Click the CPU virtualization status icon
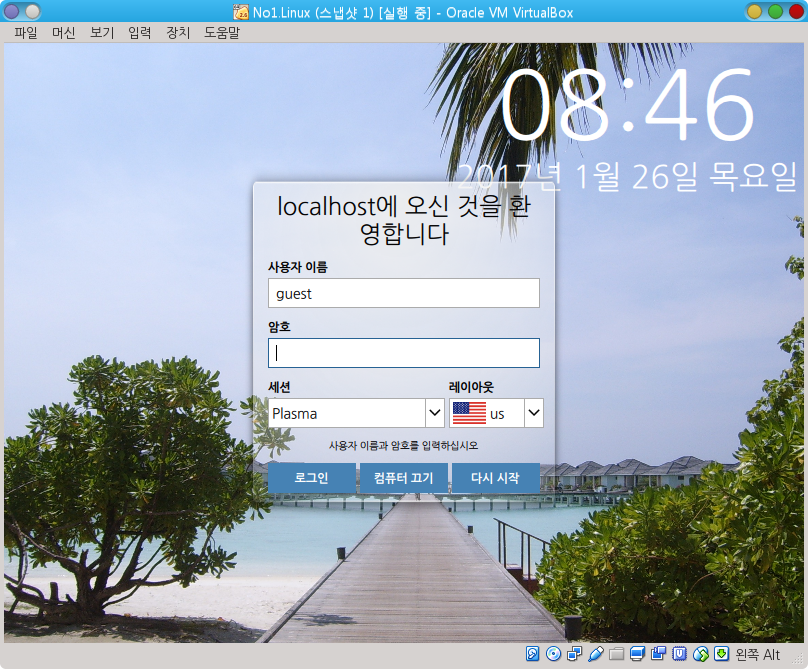This screenshot has width=808, height=669. (x=680, y=654)
